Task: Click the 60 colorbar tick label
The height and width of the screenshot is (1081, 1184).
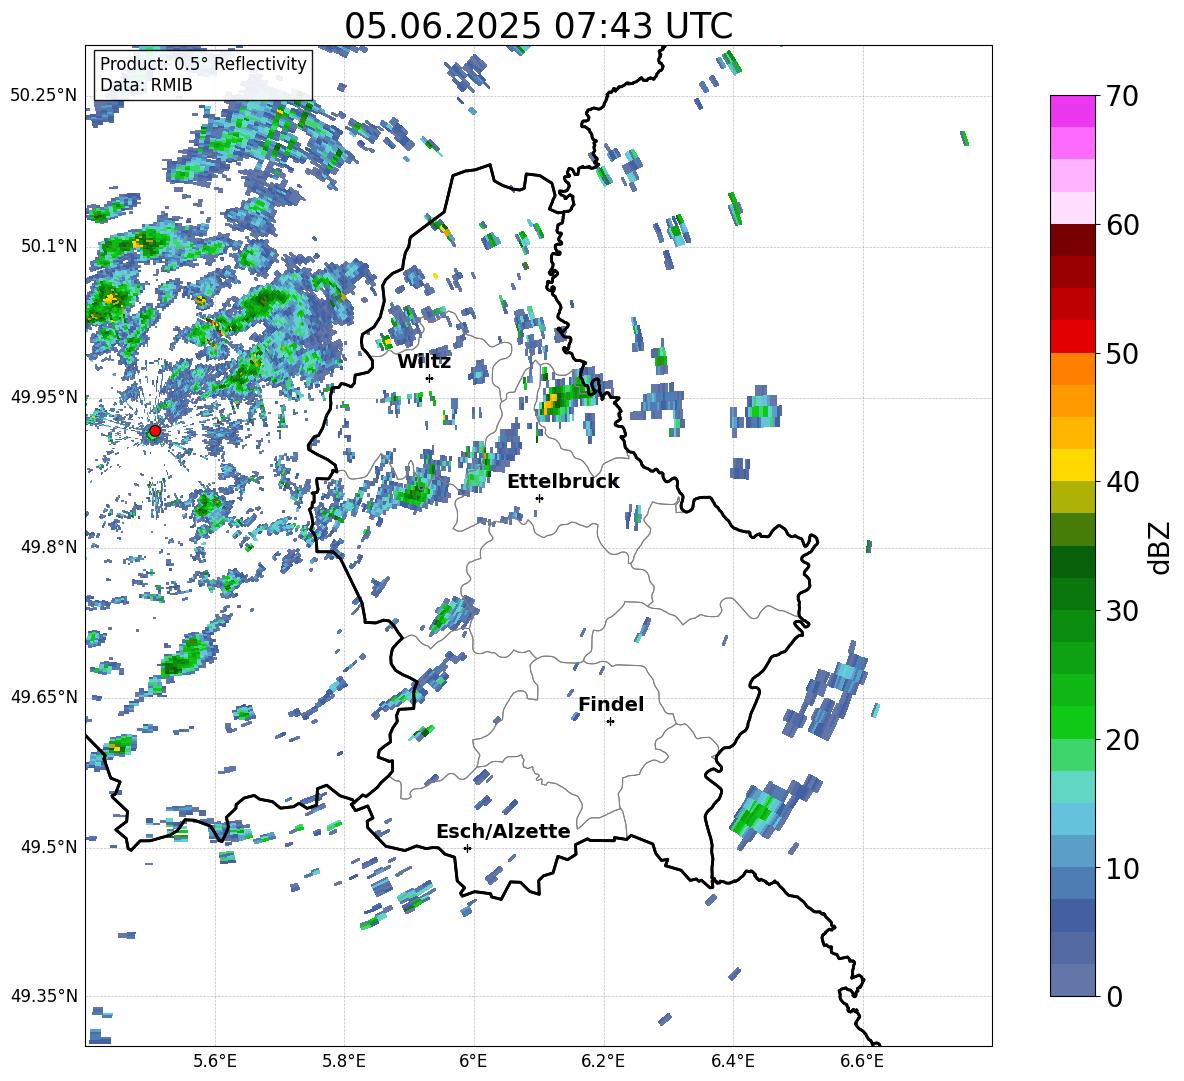Action: click(x=1122, y=225)
